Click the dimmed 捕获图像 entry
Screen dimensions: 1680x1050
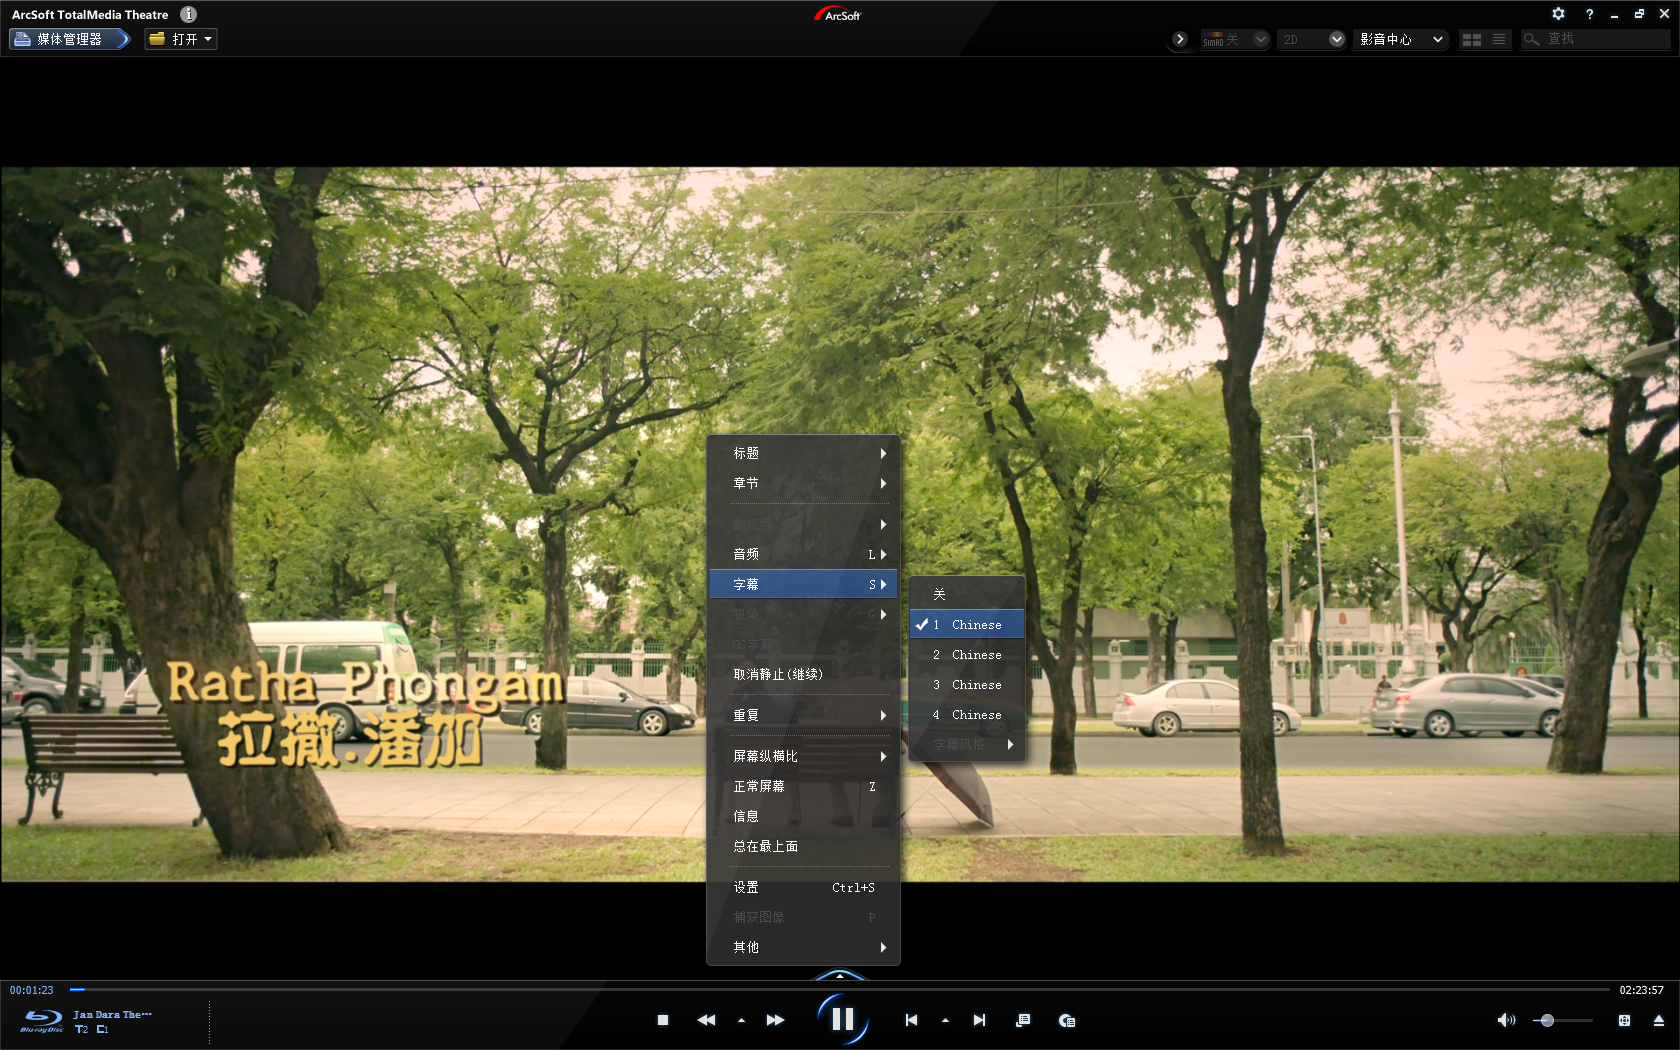coord(803,917)
